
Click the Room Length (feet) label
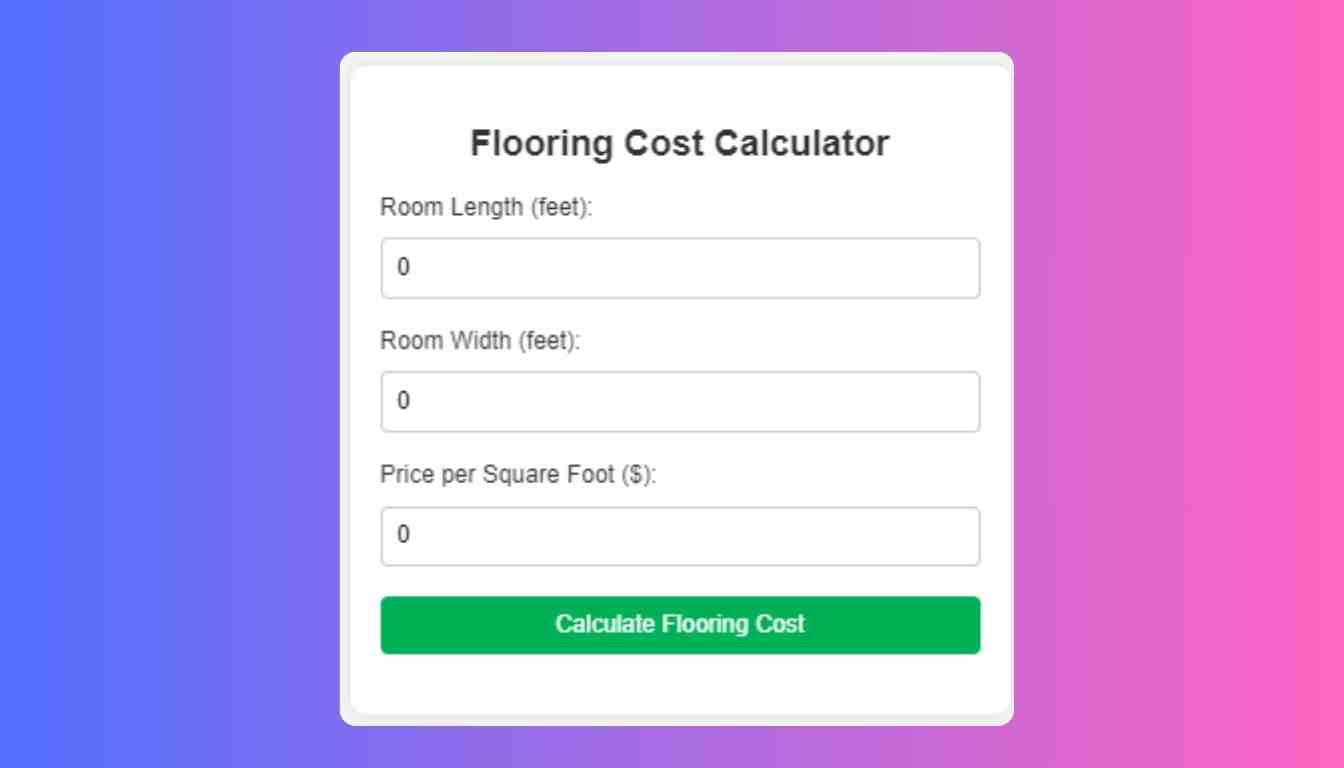(x=485, y=207)
